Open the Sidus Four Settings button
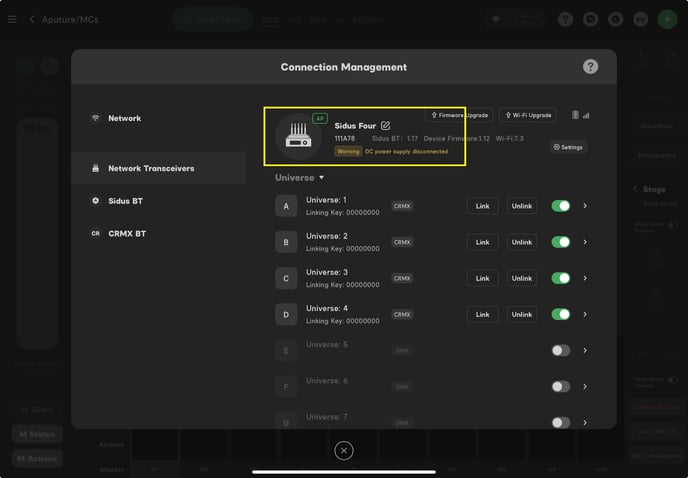Viewport: 688px width, 478px height. coord(568,147)
